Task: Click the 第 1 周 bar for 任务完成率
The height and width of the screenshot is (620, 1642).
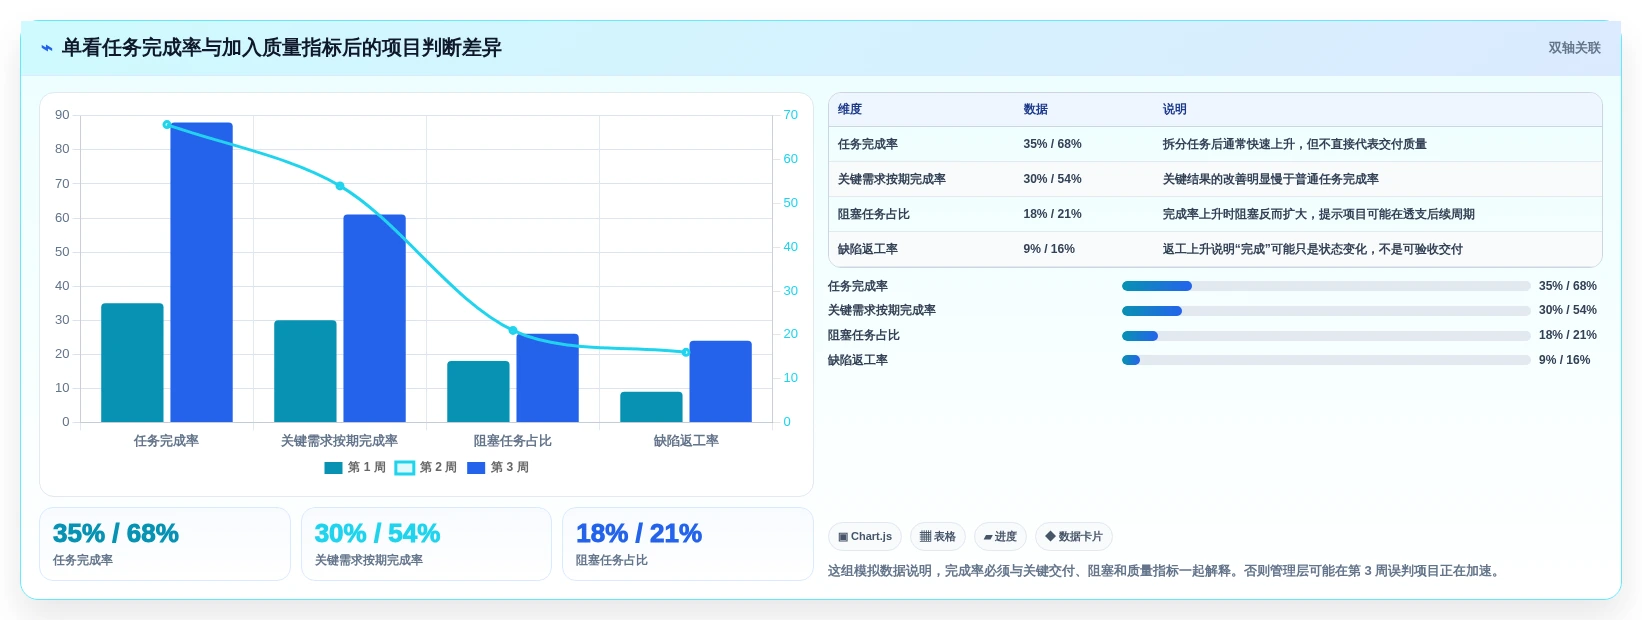Action: click(132, 363)
